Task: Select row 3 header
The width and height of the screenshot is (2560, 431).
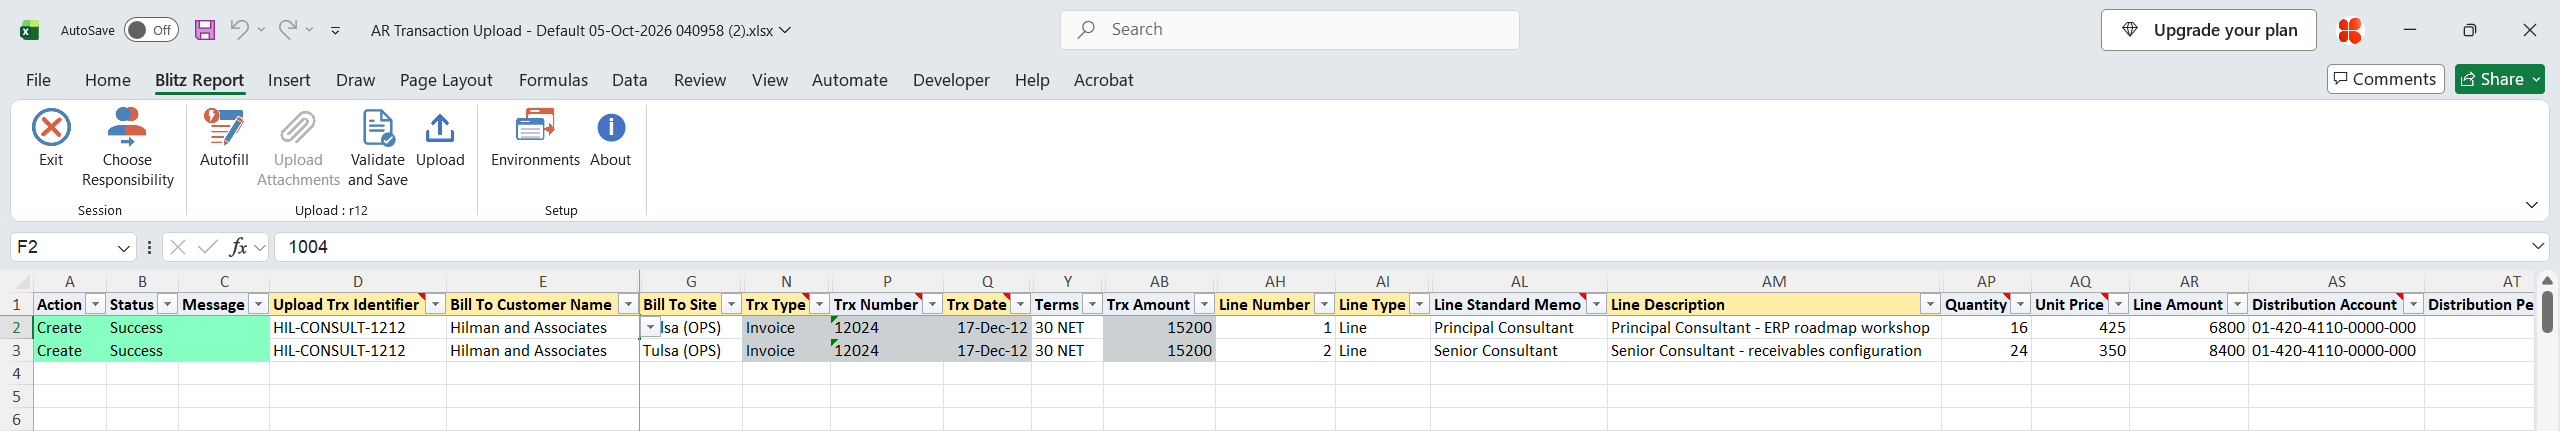Action: point(16,351)
